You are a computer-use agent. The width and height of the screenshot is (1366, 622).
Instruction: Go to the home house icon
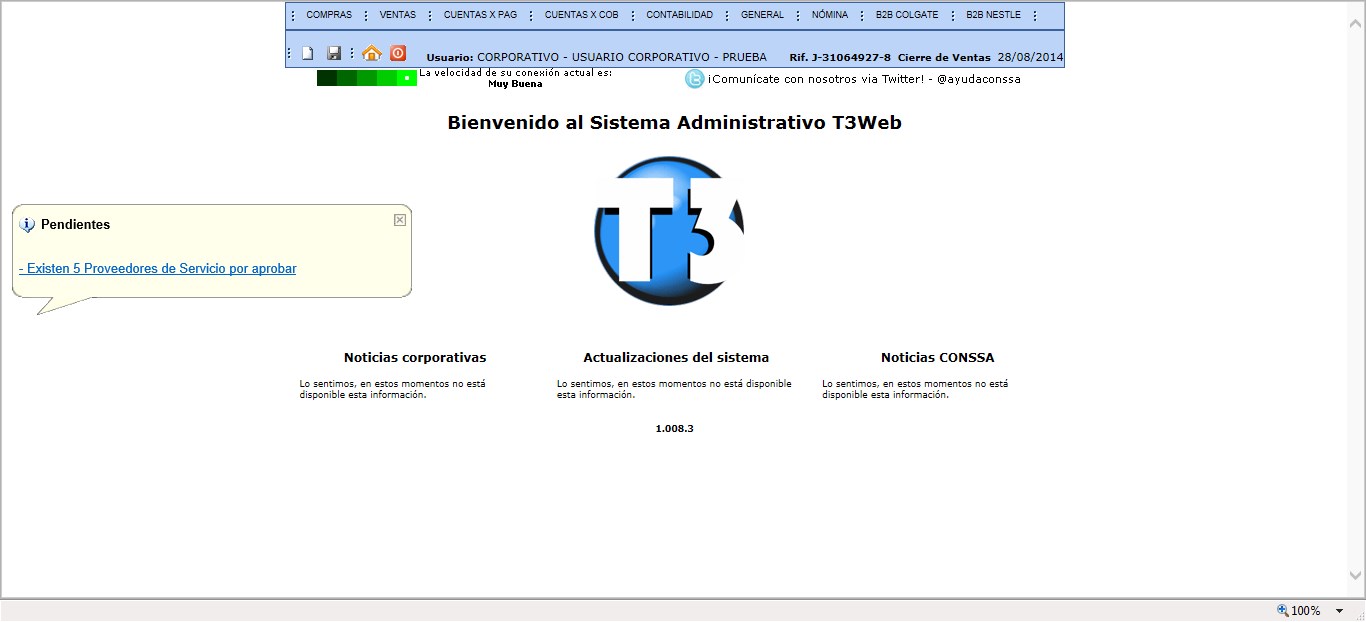(x=372, y=53)
